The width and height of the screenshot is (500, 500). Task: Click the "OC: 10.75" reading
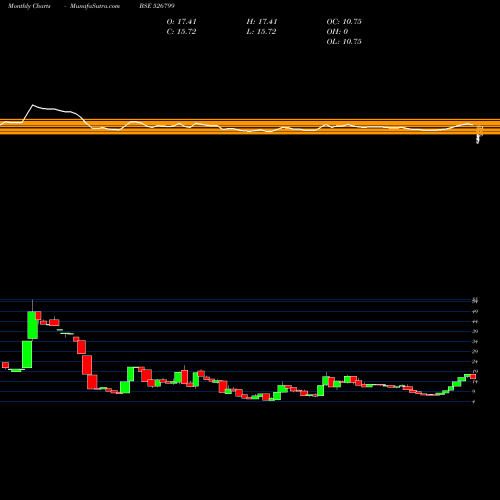(x=344, y=22)
